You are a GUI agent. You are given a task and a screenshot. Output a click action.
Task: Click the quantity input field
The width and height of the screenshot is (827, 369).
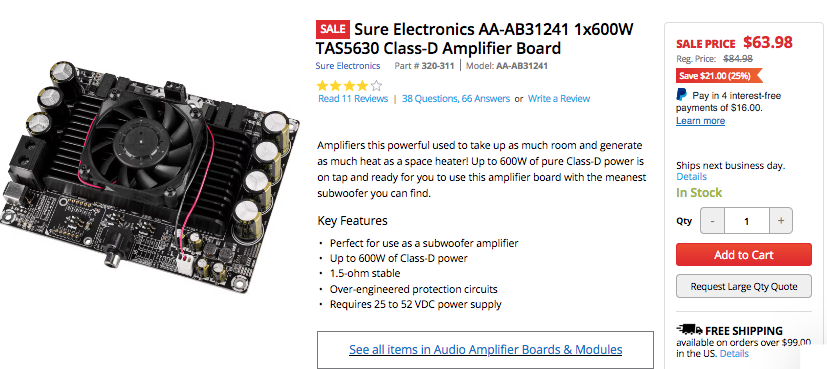pyautogui.click(x=747, y=221)
